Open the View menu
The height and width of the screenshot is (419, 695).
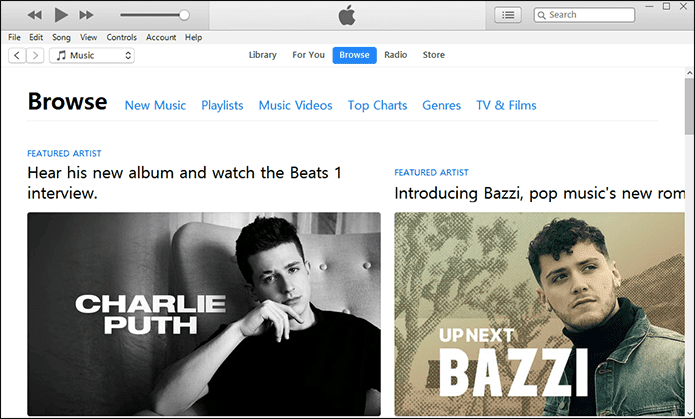88,37
